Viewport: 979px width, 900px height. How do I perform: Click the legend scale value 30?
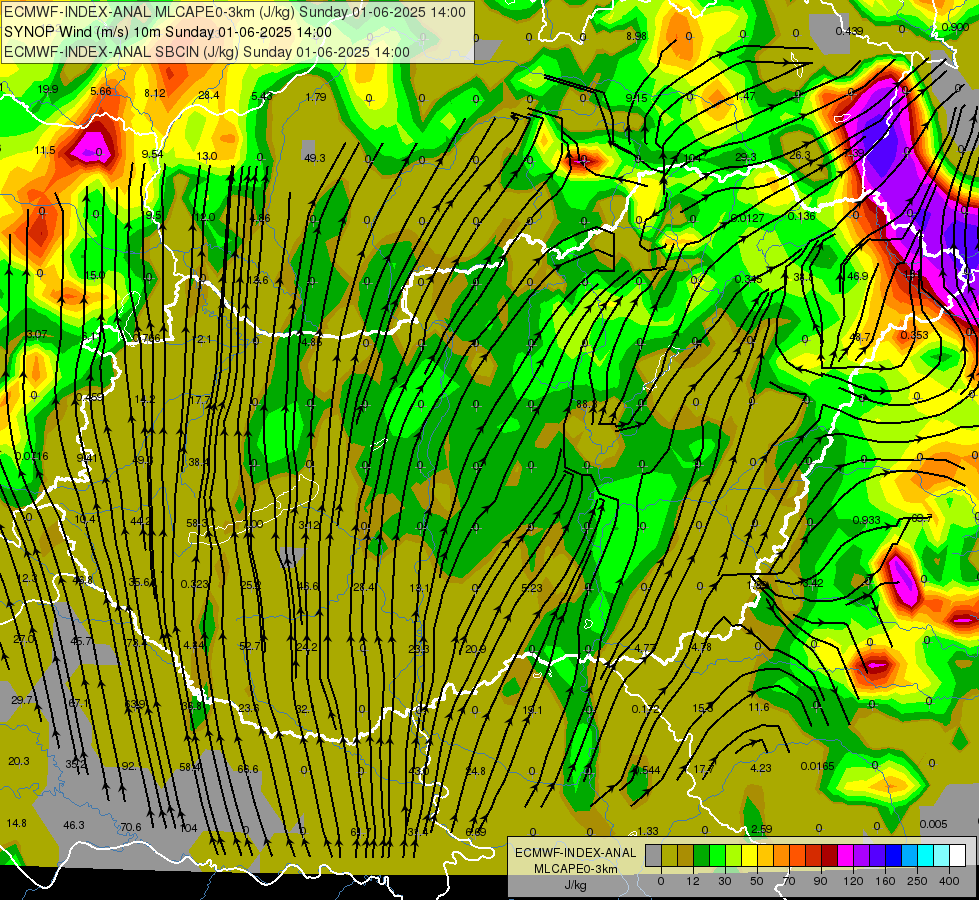coord(724,881)
